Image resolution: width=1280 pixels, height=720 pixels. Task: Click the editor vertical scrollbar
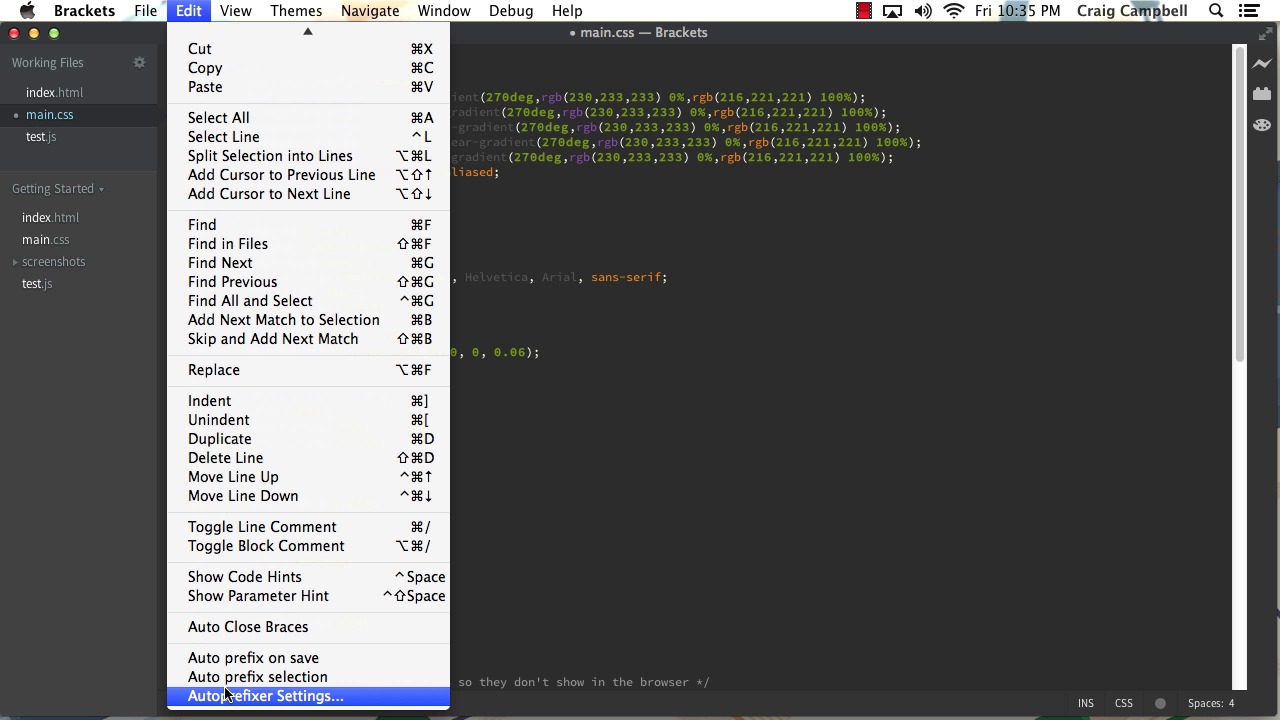[1239, 203]
